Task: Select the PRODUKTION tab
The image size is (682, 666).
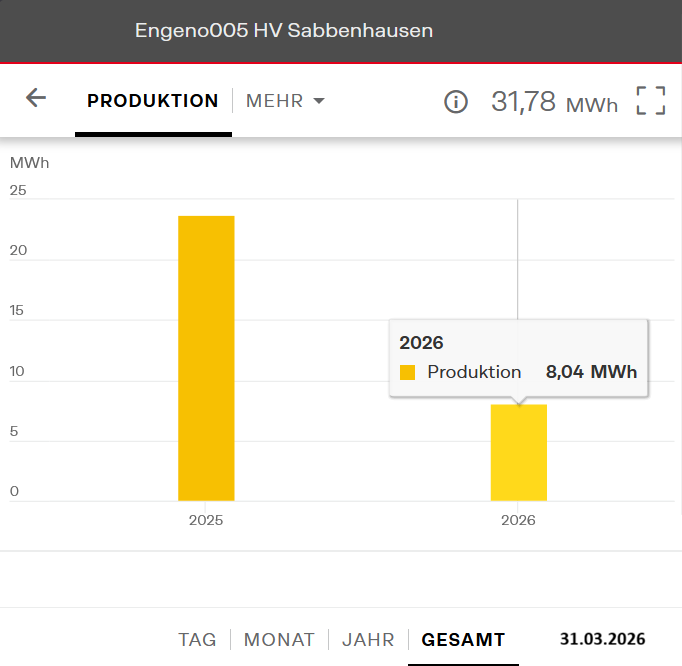Action: [x=153, y=101]
